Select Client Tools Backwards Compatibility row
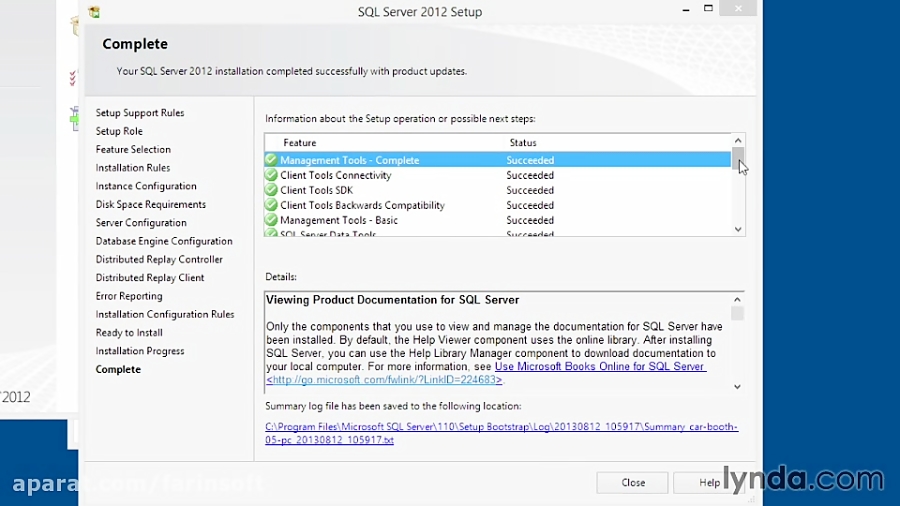The width and height of the screenshot is (900, 506). [498, 205]
